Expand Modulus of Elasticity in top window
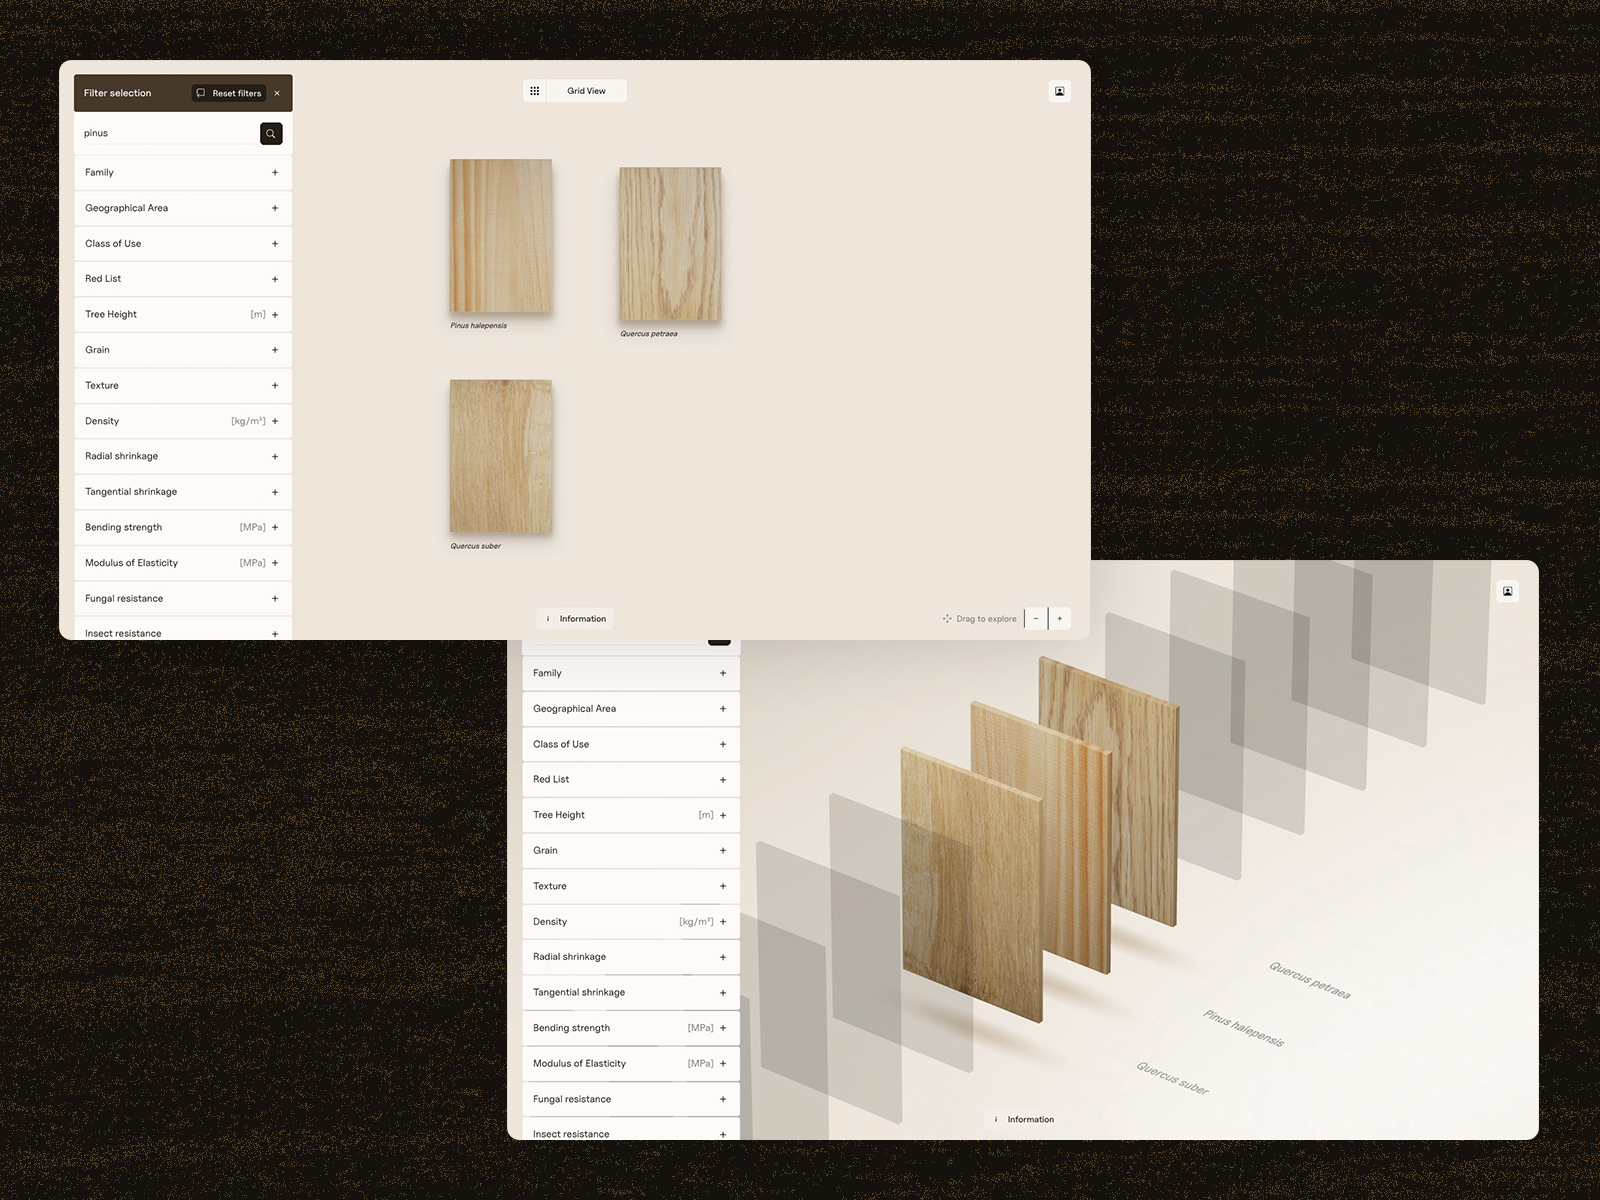Viewport: 1600px width, 1200px height. point(183,563)
